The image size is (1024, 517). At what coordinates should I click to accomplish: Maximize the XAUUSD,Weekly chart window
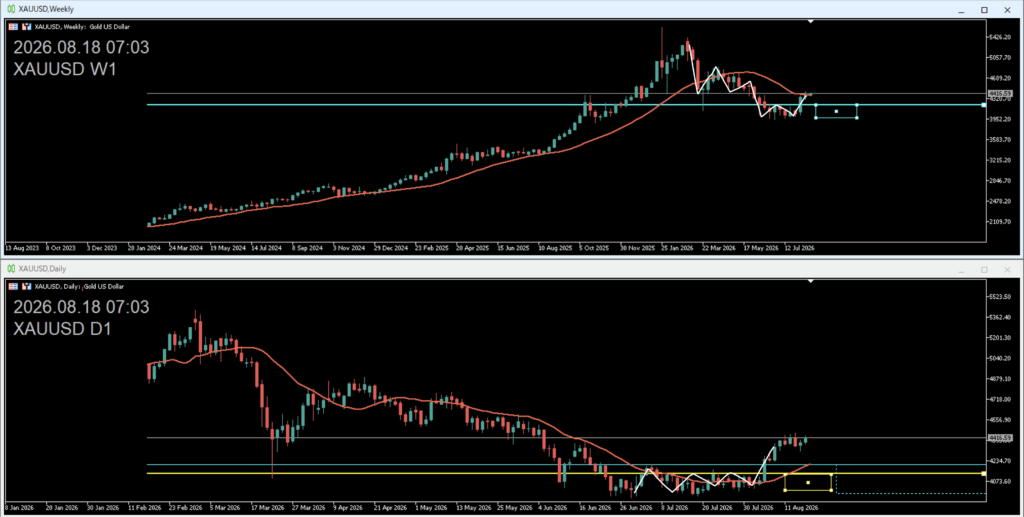984,10
